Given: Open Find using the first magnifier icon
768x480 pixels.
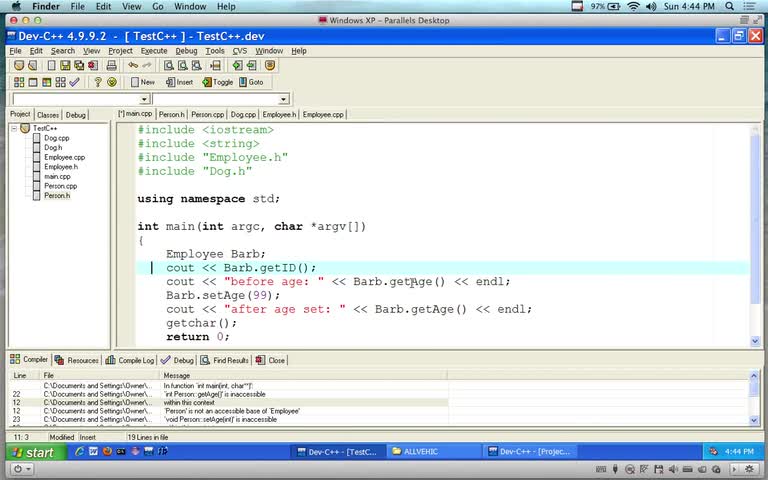Looking at the screenshot, I should [168, 65].
